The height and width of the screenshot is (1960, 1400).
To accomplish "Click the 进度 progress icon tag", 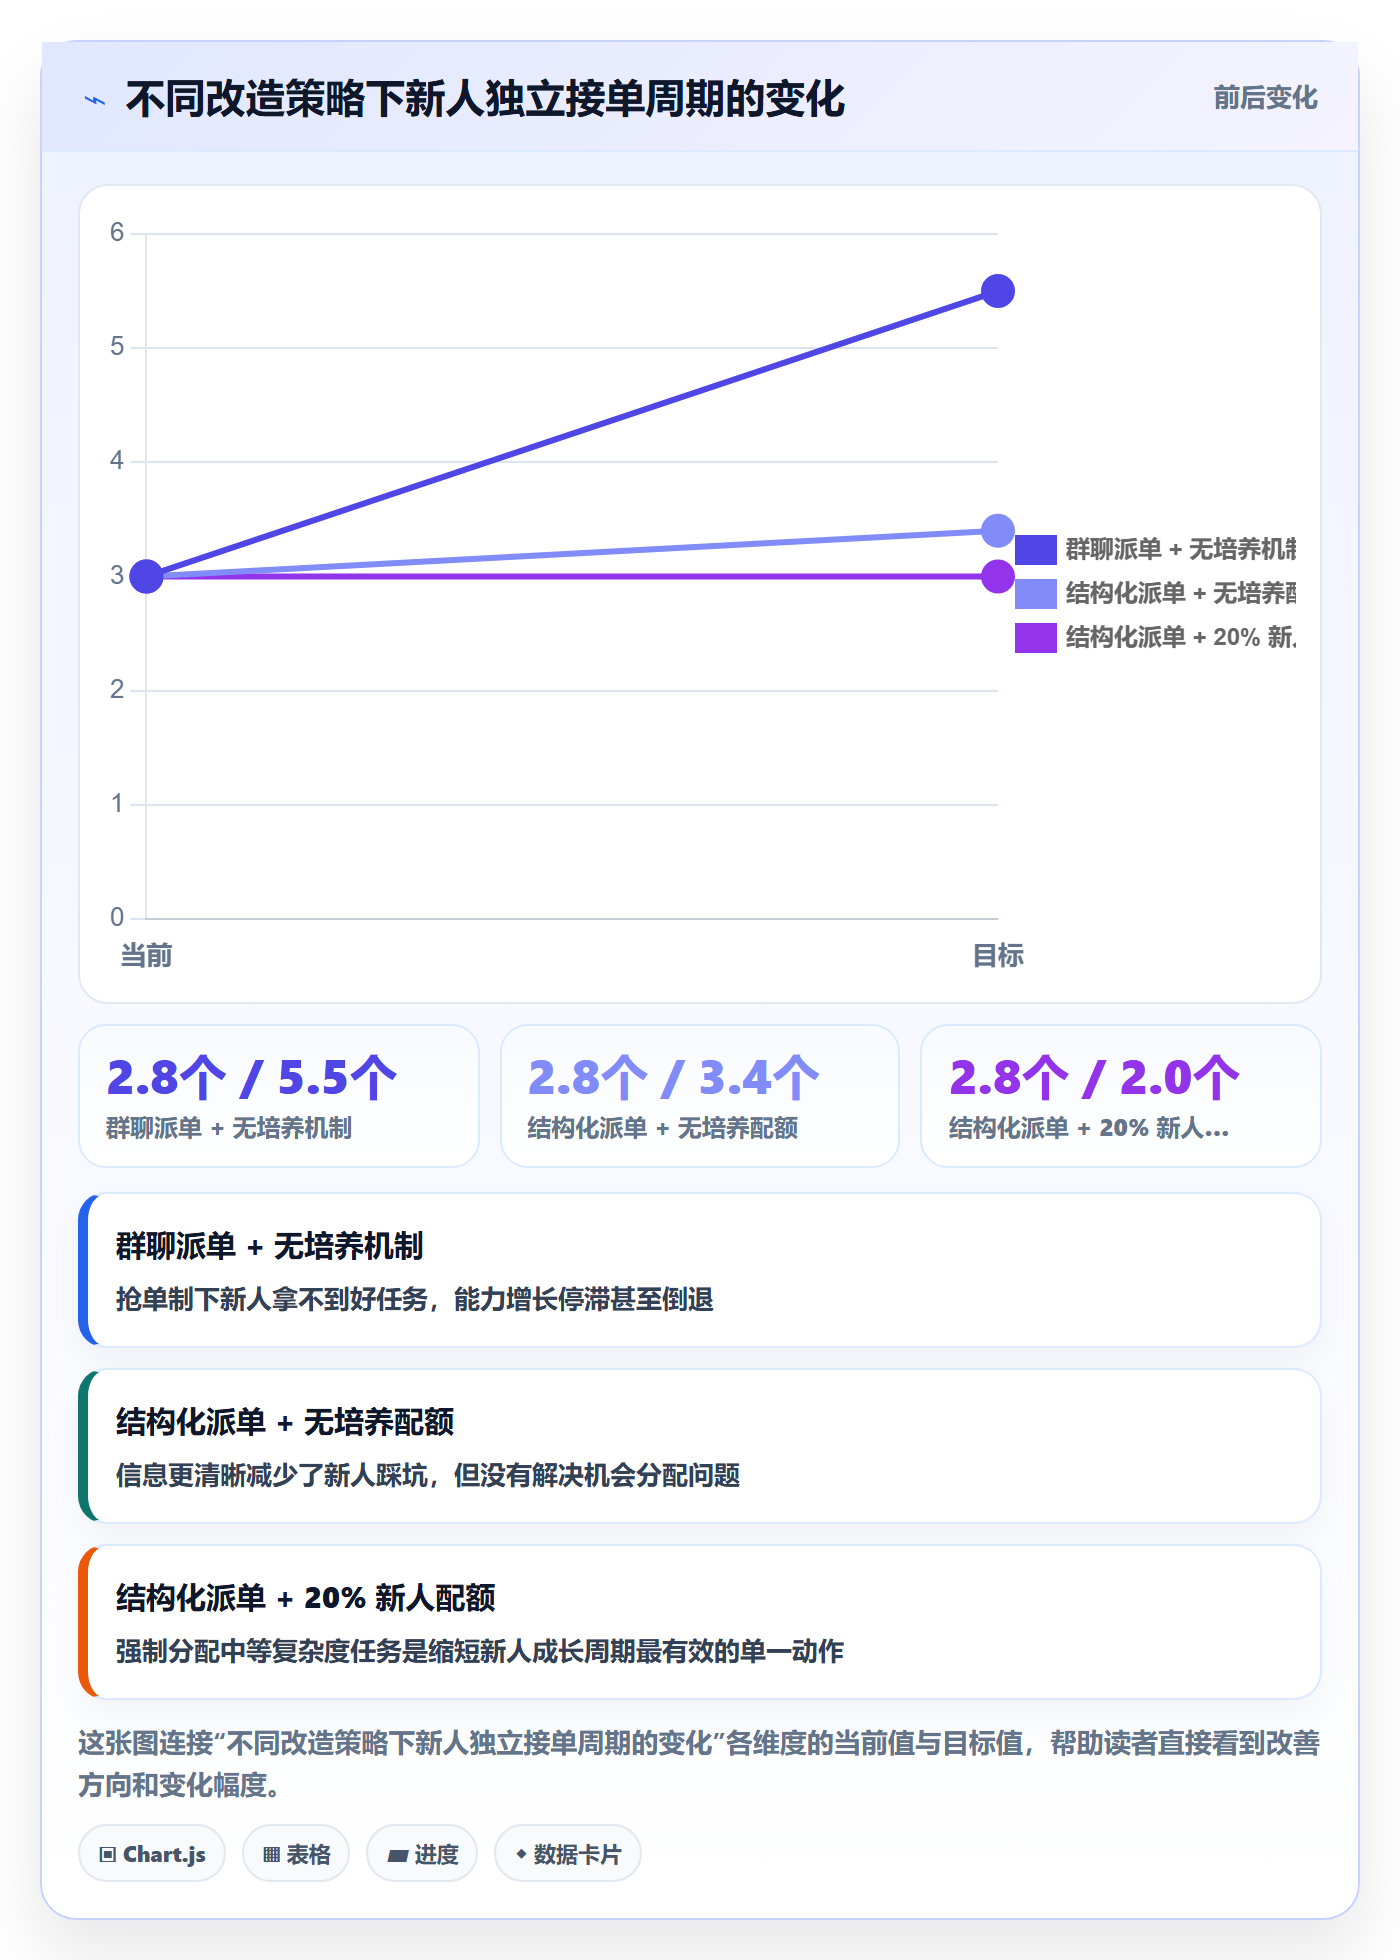I will coord(422,1854).
